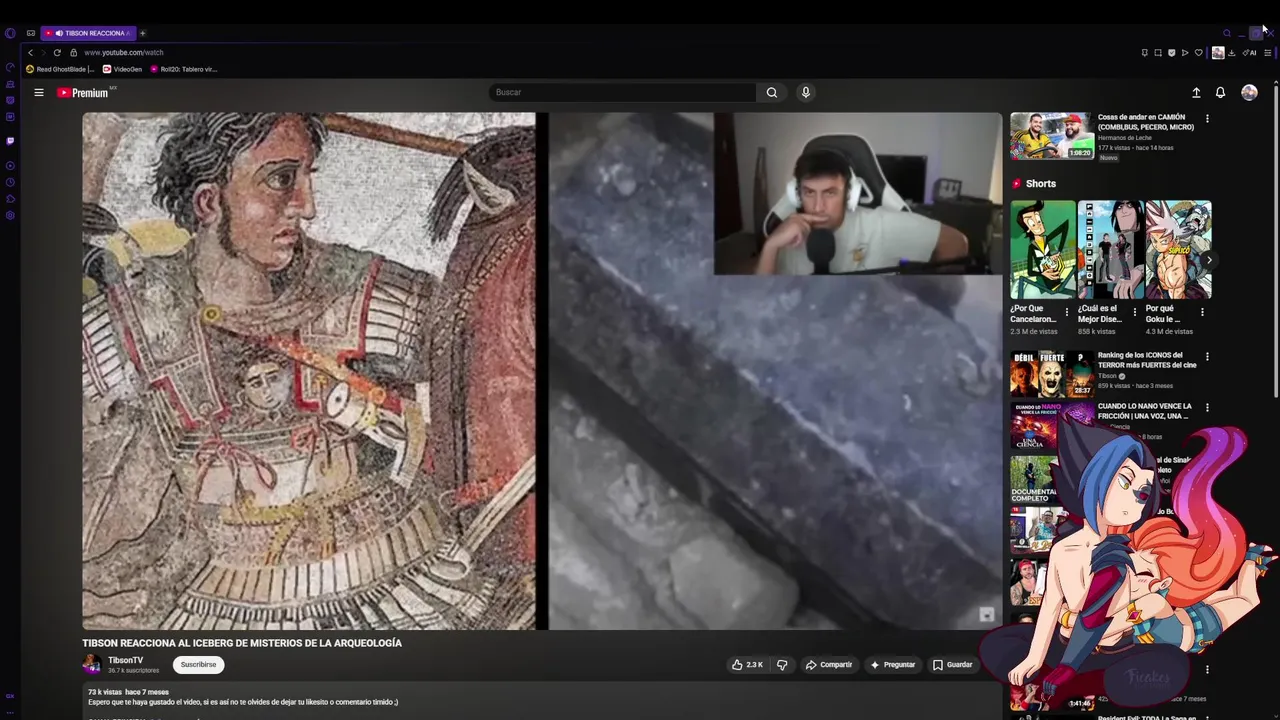Open a new browser tab

tap(142, 33)
